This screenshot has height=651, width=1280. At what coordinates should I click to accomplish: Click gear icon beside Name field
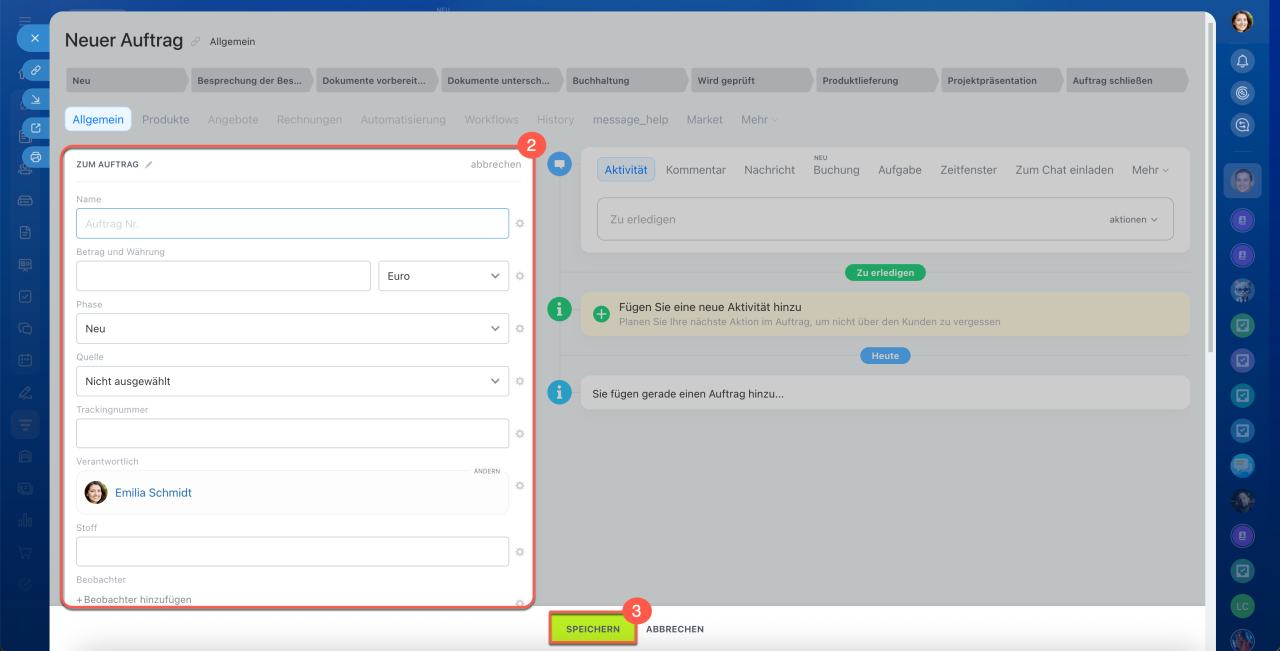click(520, 223)
